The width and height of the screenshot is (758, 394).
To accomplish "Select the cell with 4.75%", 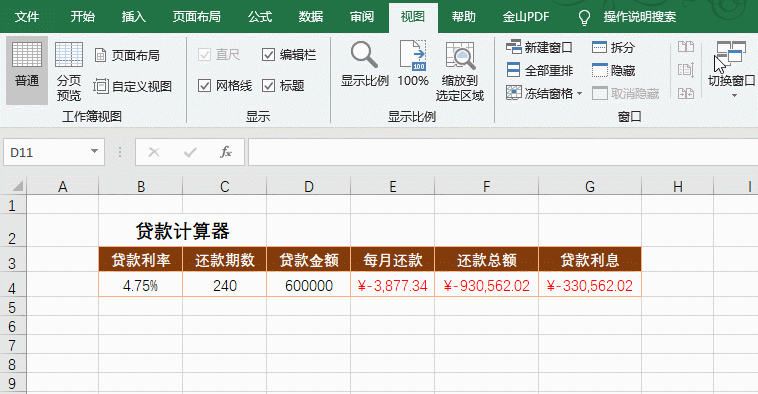I will (141, 285).
